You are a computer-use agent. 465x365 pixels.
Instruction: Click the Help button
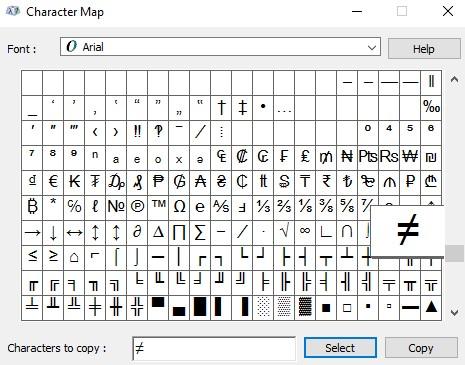tap(424, 49)
